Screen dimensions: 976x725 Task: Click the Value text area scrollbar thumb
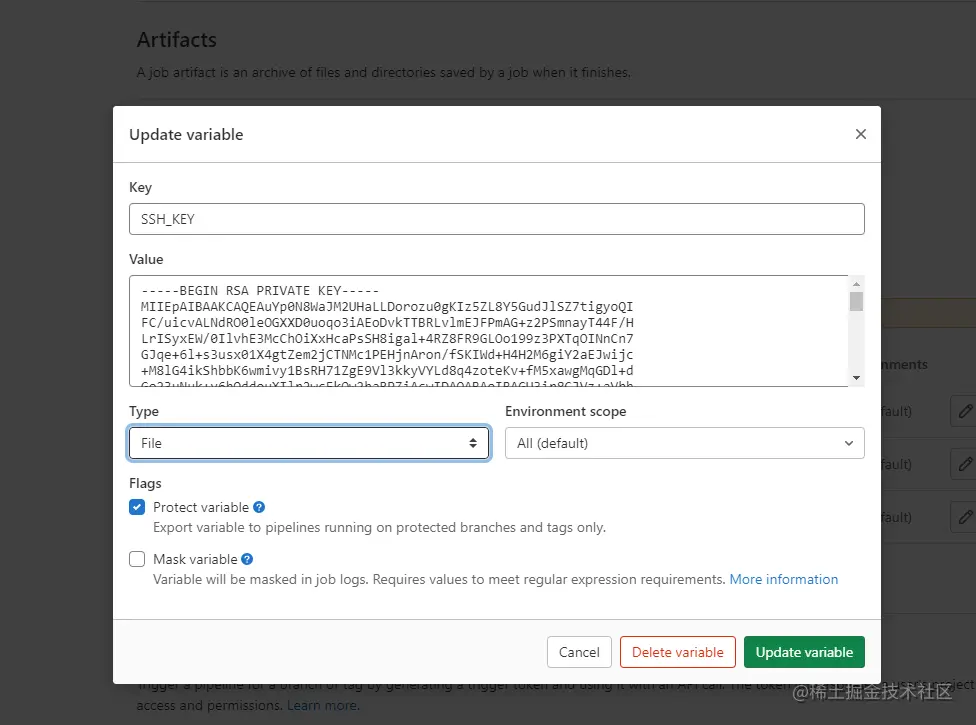click(x=856, y=302)
